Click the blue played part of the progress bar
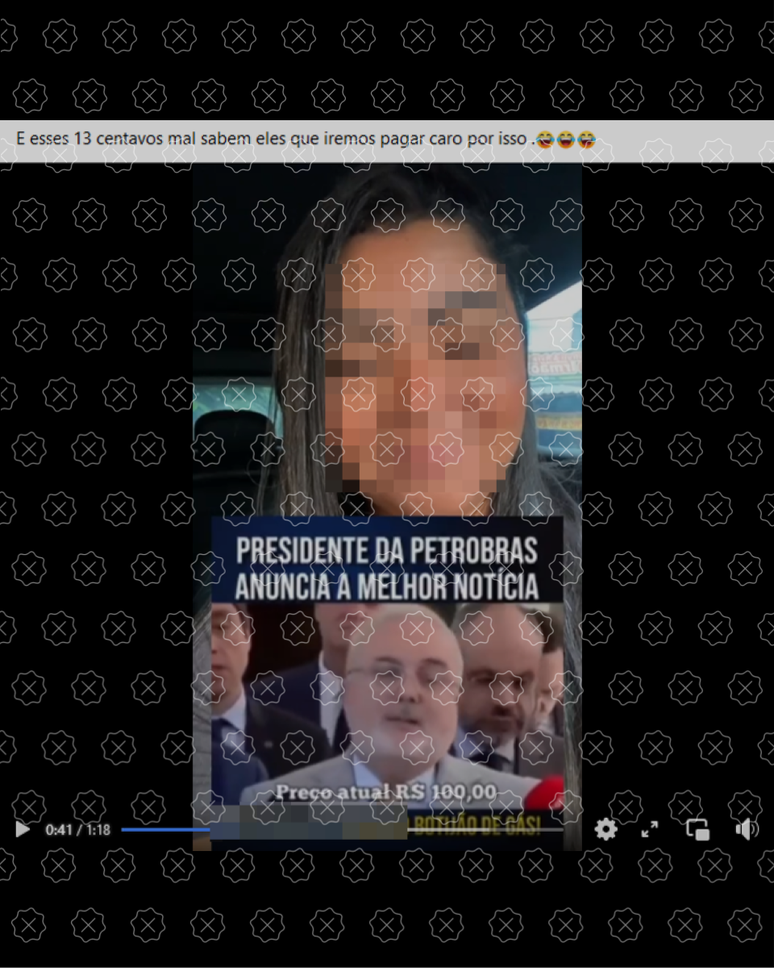The image size is (774, 968). coord(165,829)
